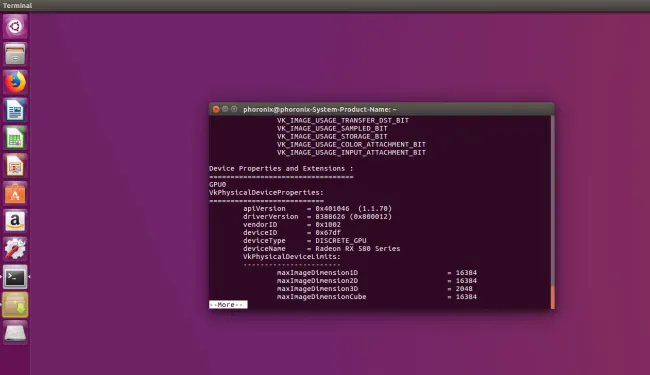Click VK_IMAGE_USAGE_TRANSFER_DST_BIT line

[x=343, y=120]
